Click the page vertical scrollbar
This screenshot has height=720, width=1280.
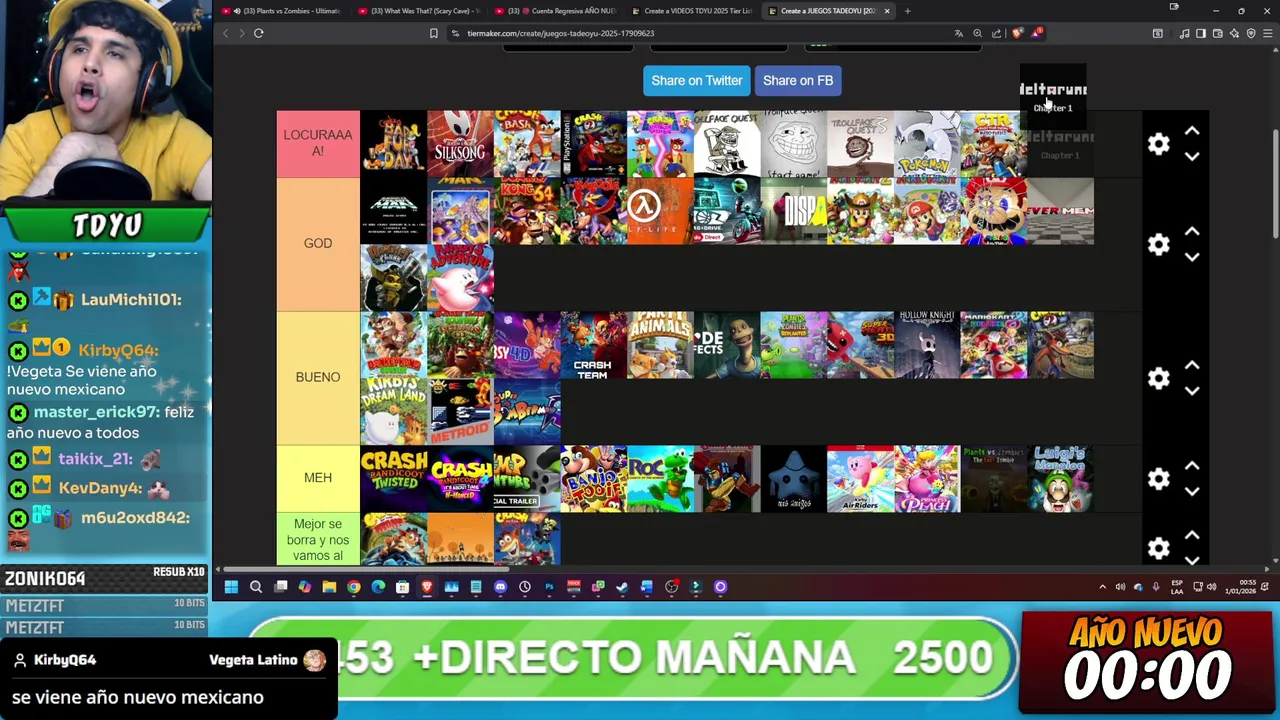click(1275, 184)
